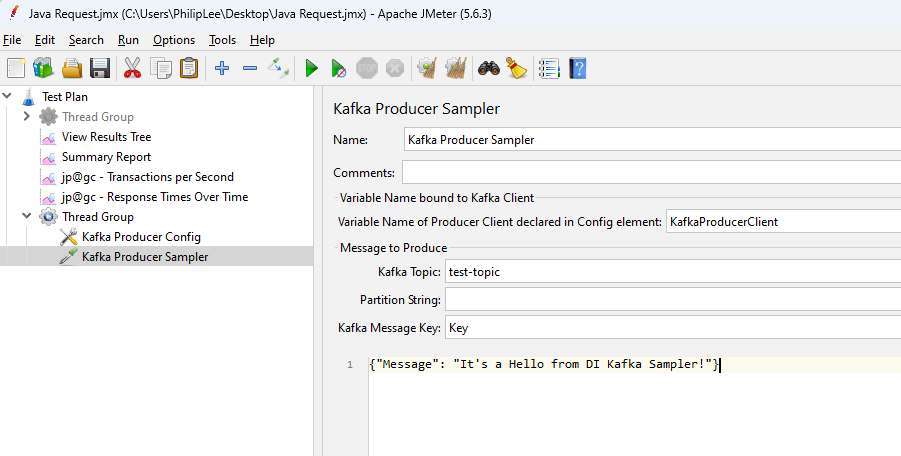Click the Cut scissors icon

[132, 68]
